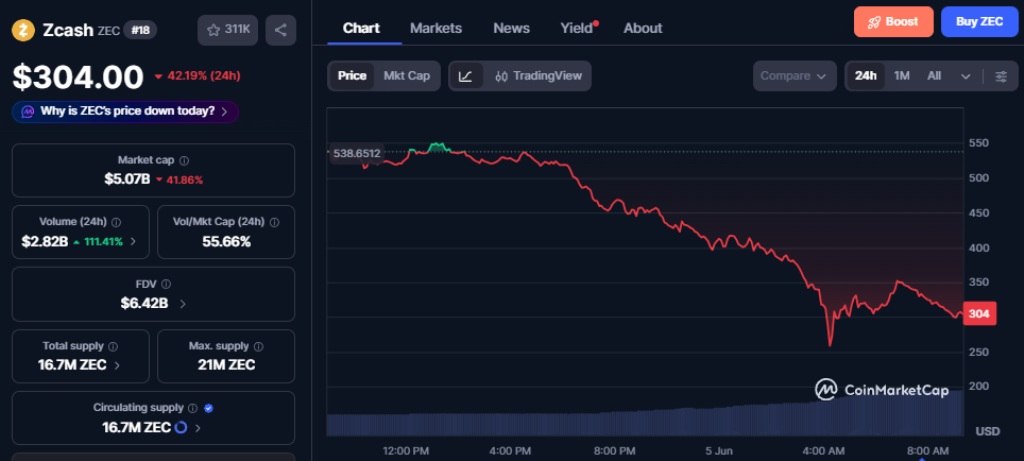Image resolution: width=1024 pixels, height=461 pixels.
Task: Switch to the News tab
Action: pyautogui.click(x=511, y=28)
